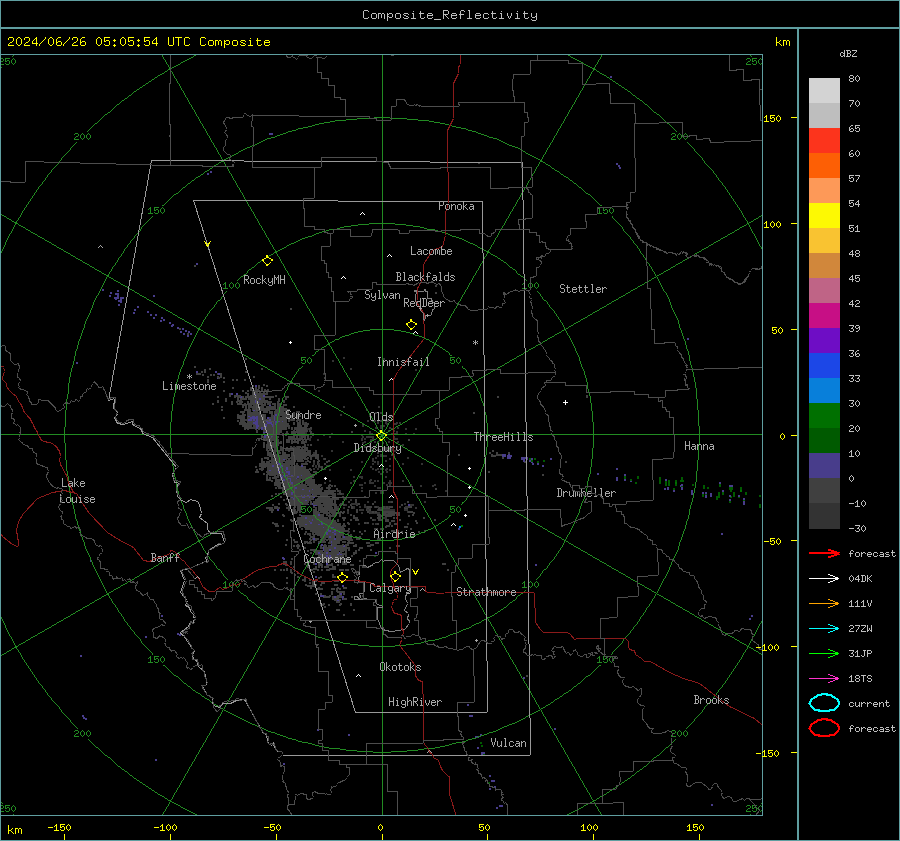The image size is (900, 841).
Task: Click the Sylvan label
Action: pyautogui.click(x=382, y=295)
